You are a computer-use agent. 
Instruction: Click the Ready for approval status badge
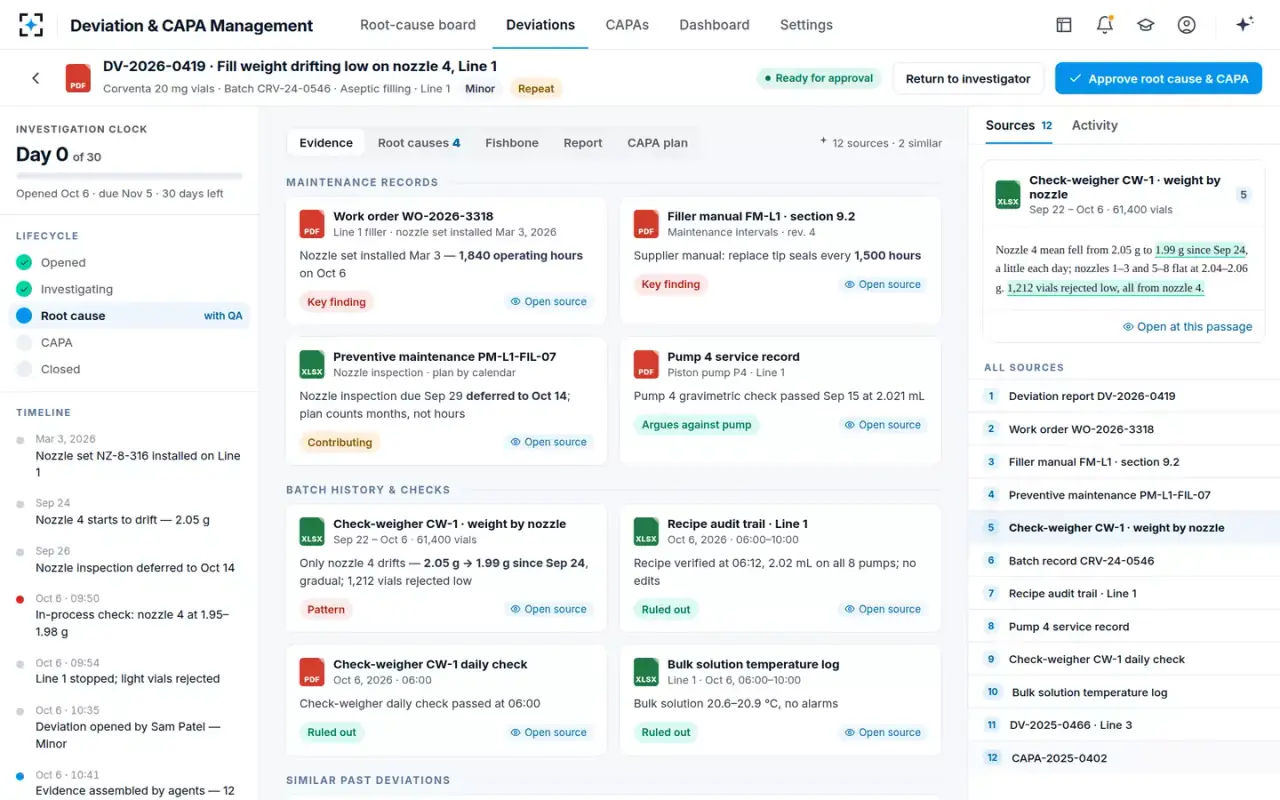tap(818, 78)
